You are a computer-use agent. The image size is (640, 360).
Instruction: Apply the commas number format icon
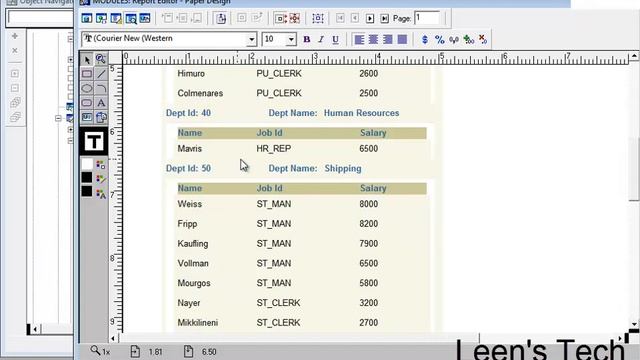(454, 40)
